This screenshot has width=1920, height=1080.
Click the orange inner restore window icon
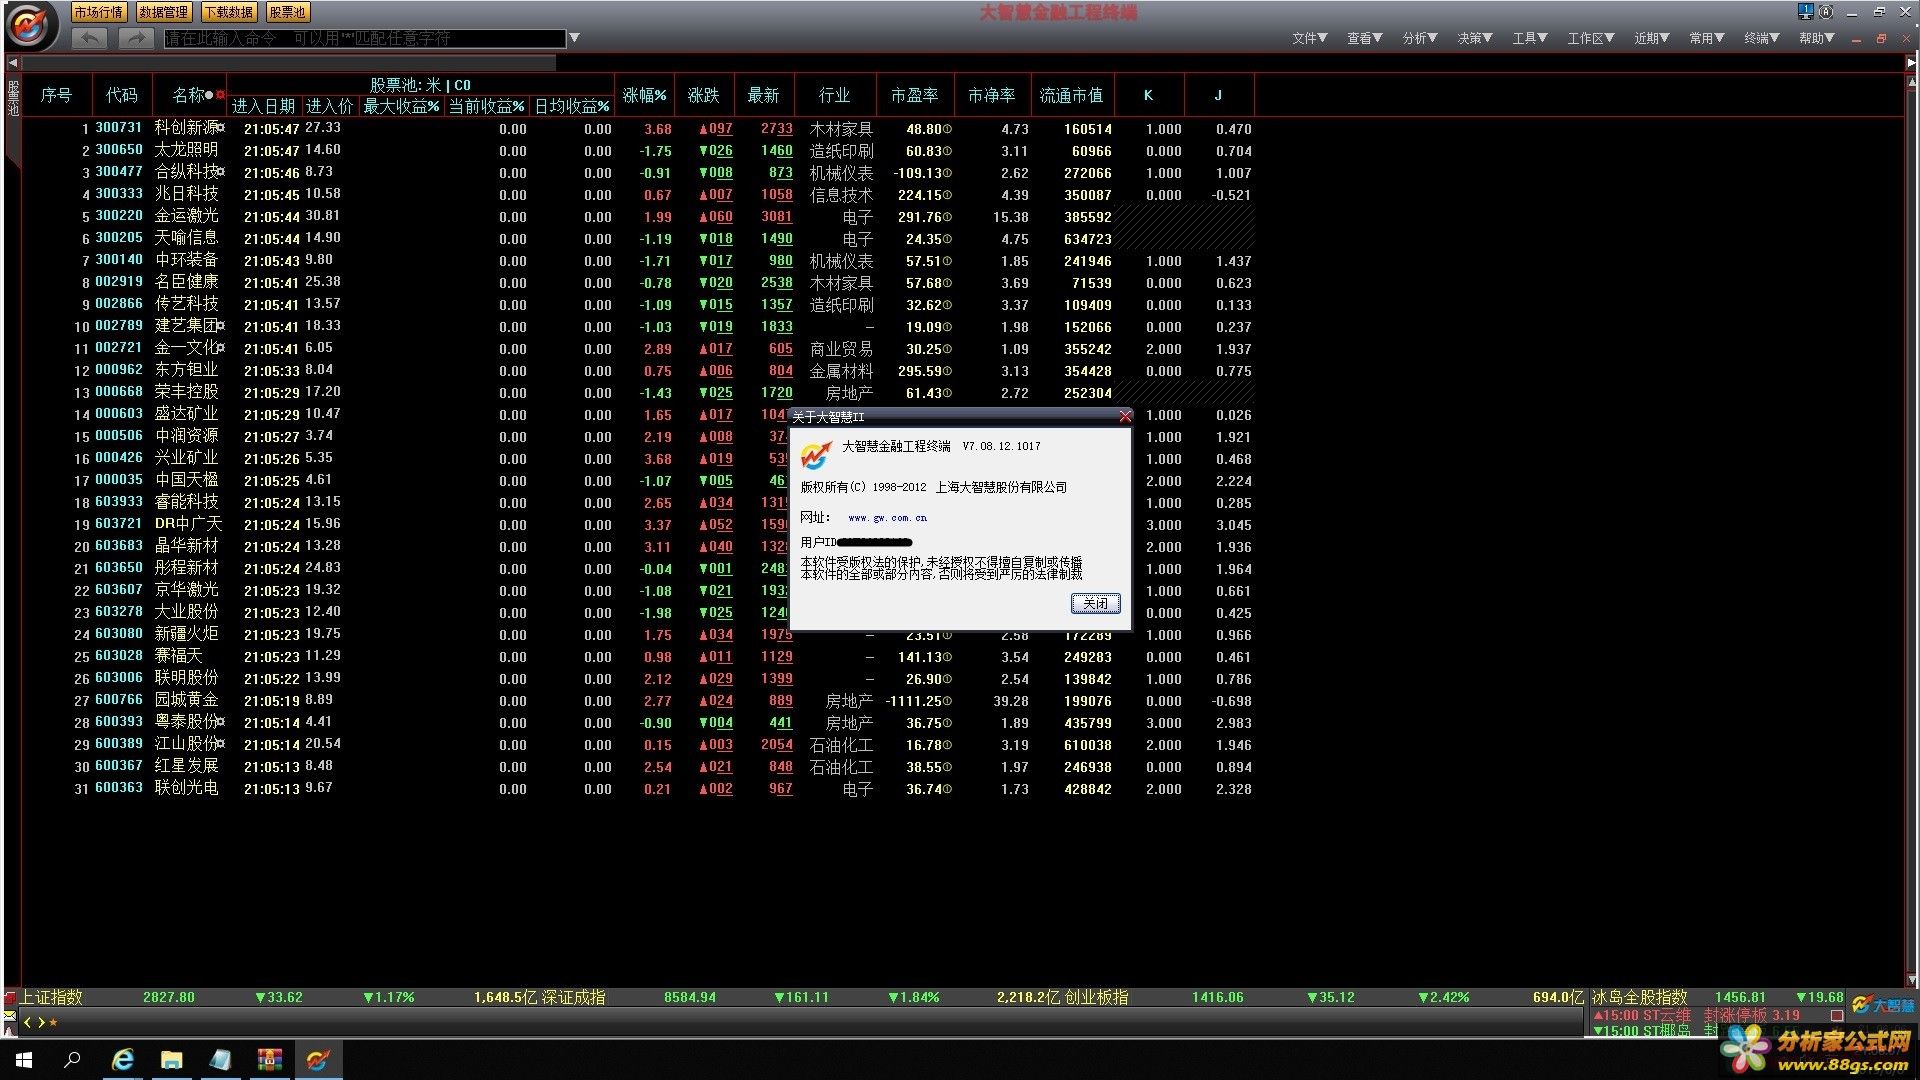coord(1880,39)
